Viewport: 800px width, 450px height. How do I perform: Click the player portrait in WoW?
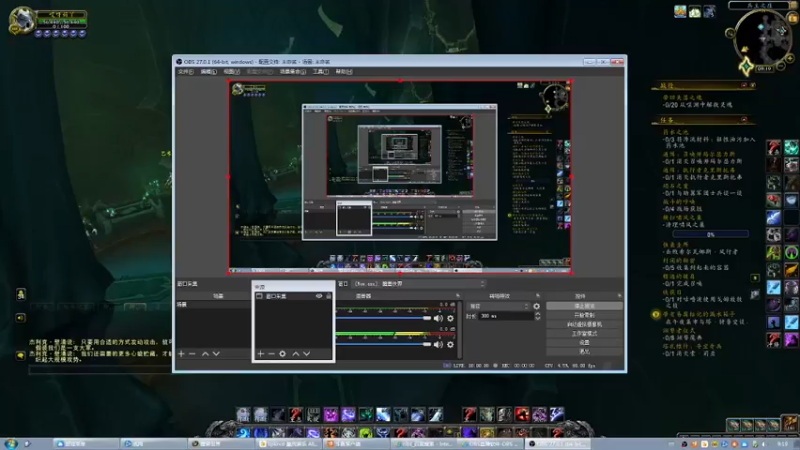click(x=21, y=20)
